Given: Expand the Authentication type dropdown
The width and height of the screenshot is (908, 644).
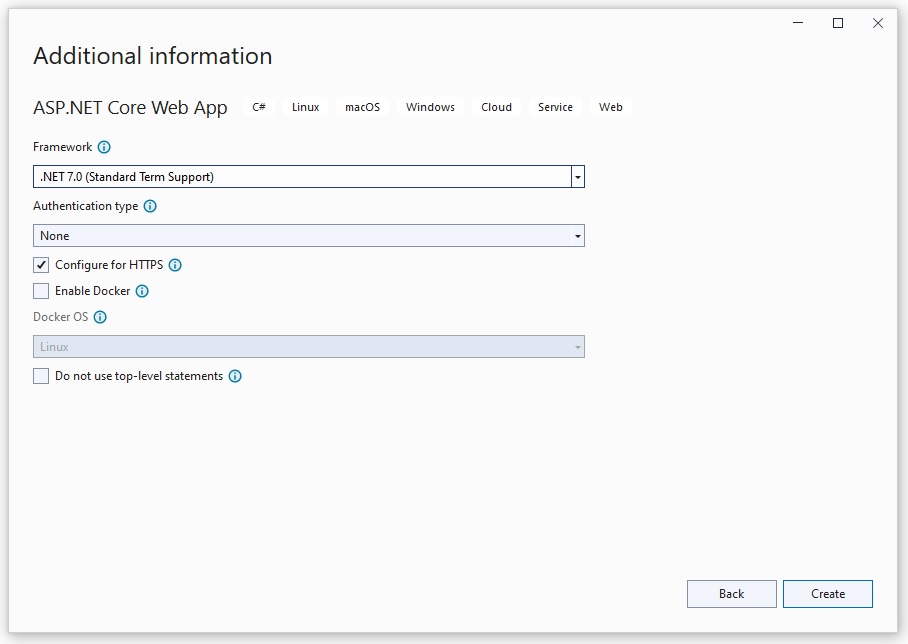Looking at the screenshot, I should click(577, 236).
